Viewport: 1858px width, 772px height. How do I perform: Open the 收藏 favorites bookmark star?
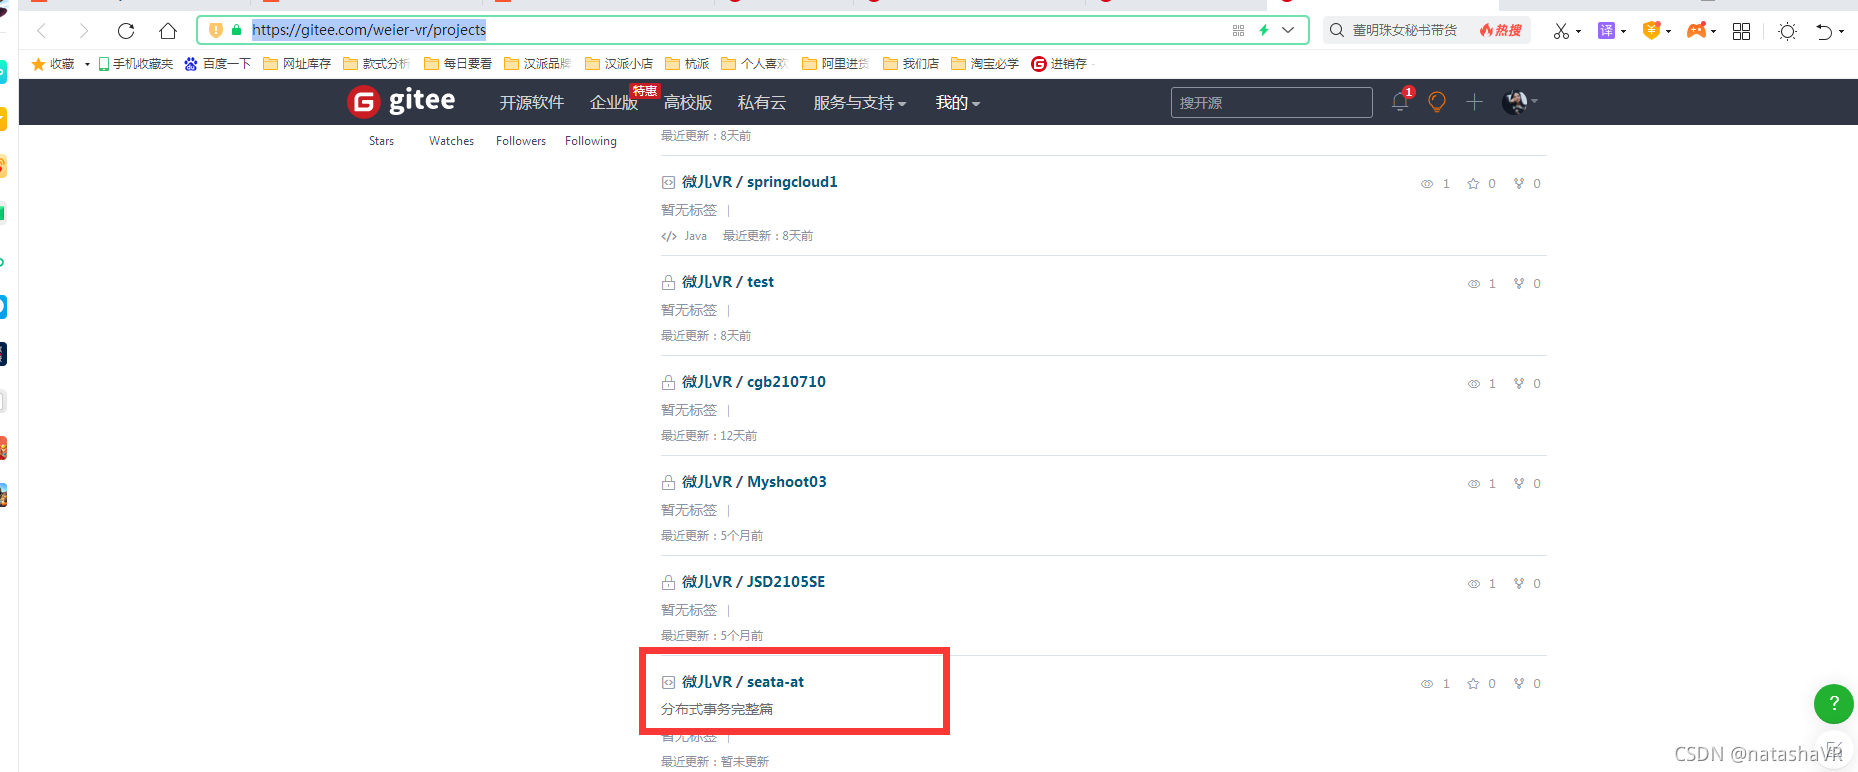coord(53,64)
